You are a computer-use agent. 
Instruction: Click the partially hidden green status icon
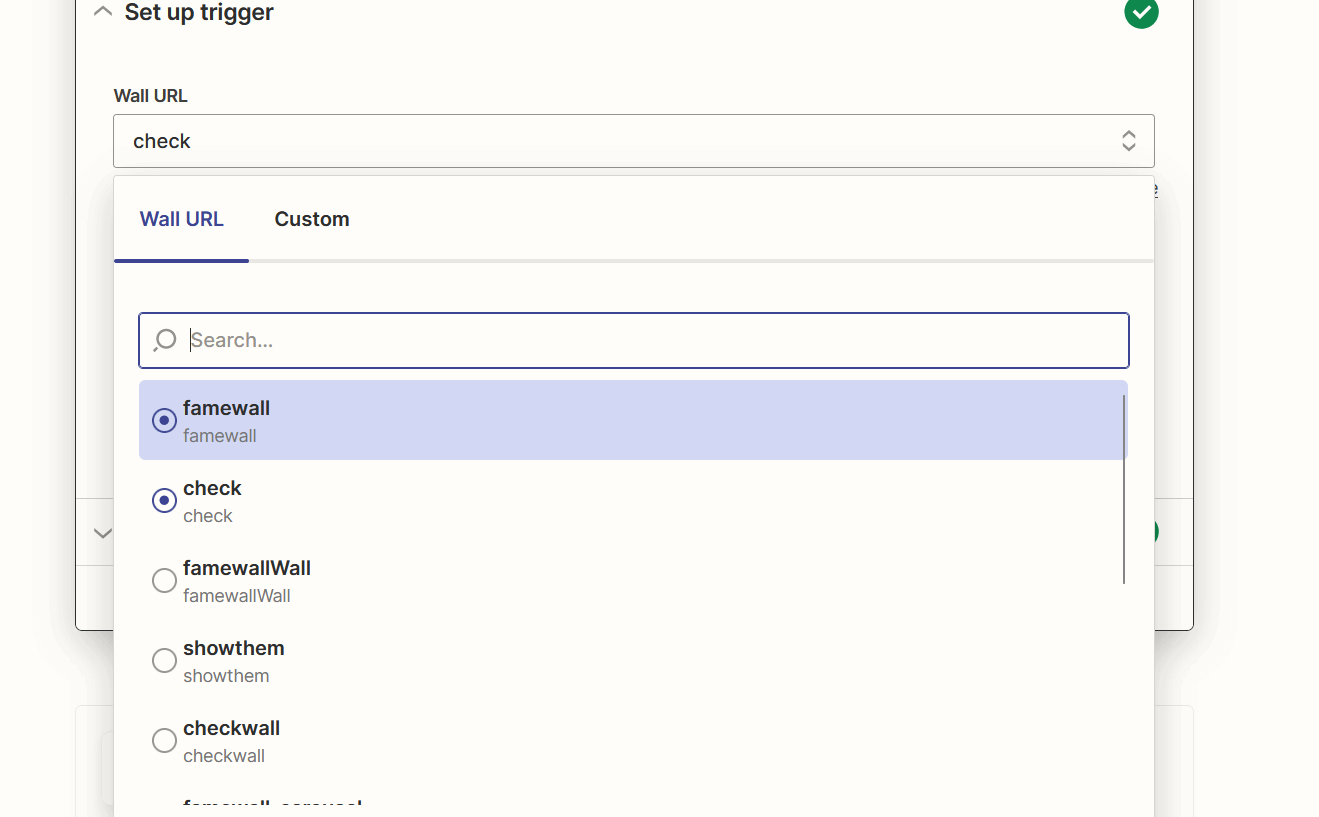(1155, 532)
